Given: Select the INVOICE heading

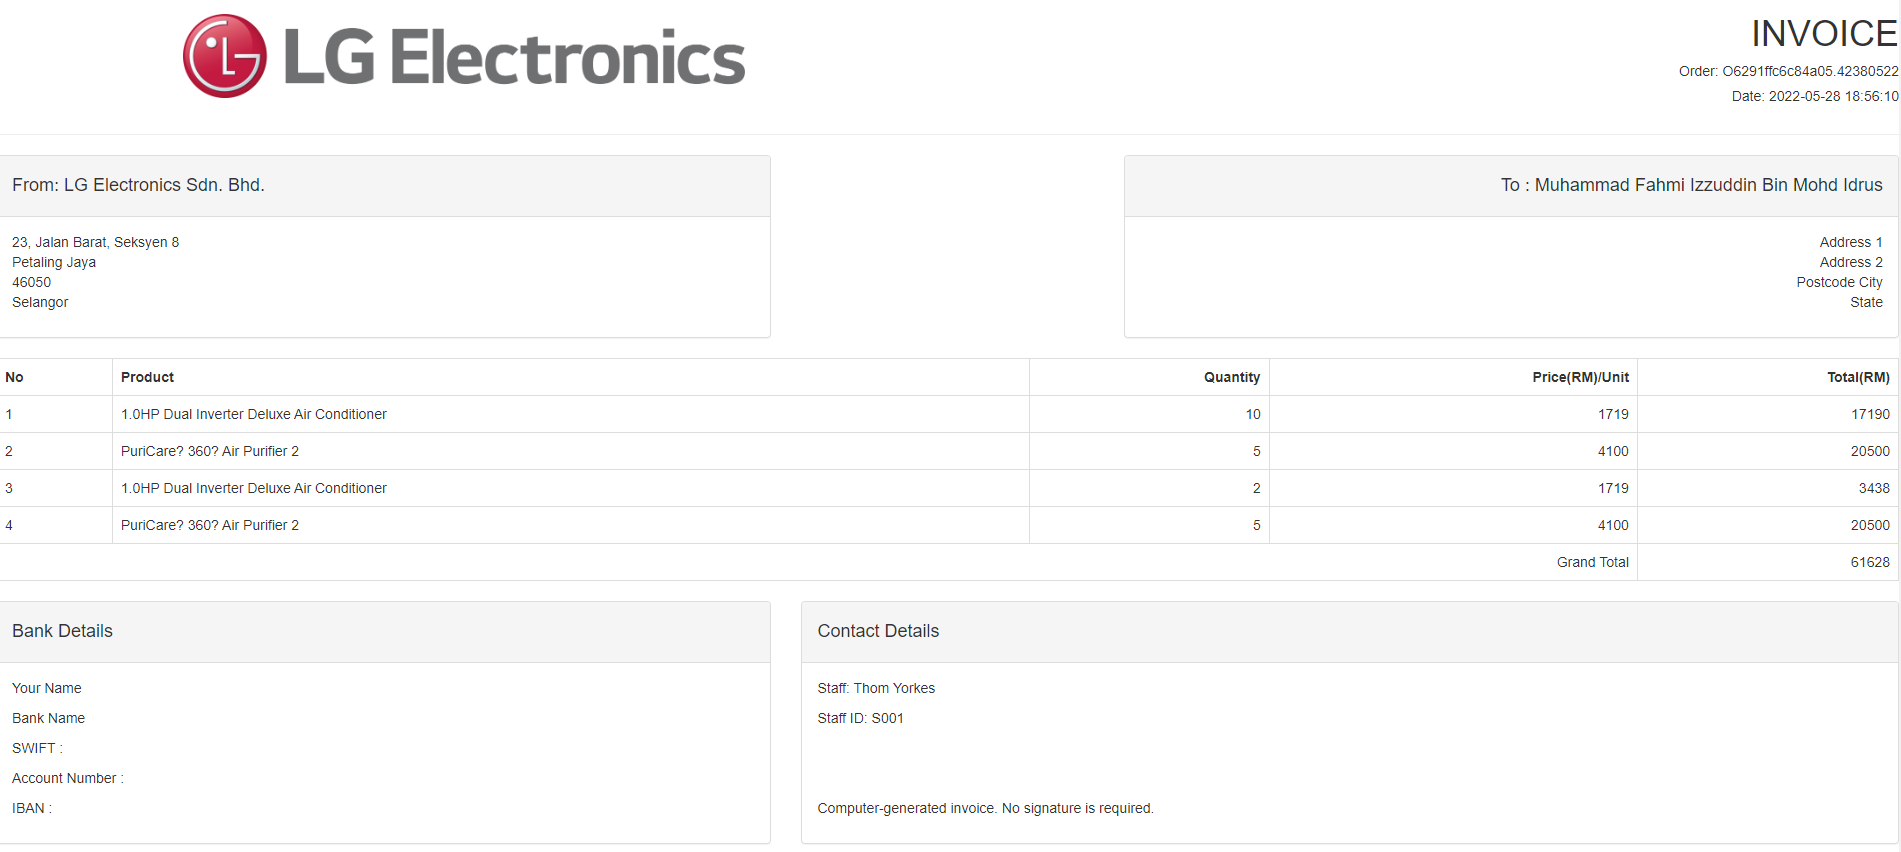Looking at the screenshot, I should (x=1824, y=34).
